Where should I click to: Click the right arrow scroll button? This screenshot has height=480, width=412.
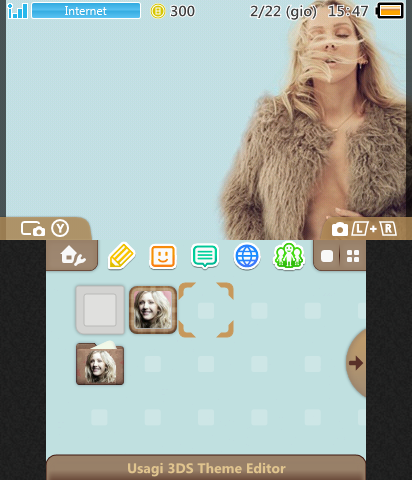(x=356, y=363)
